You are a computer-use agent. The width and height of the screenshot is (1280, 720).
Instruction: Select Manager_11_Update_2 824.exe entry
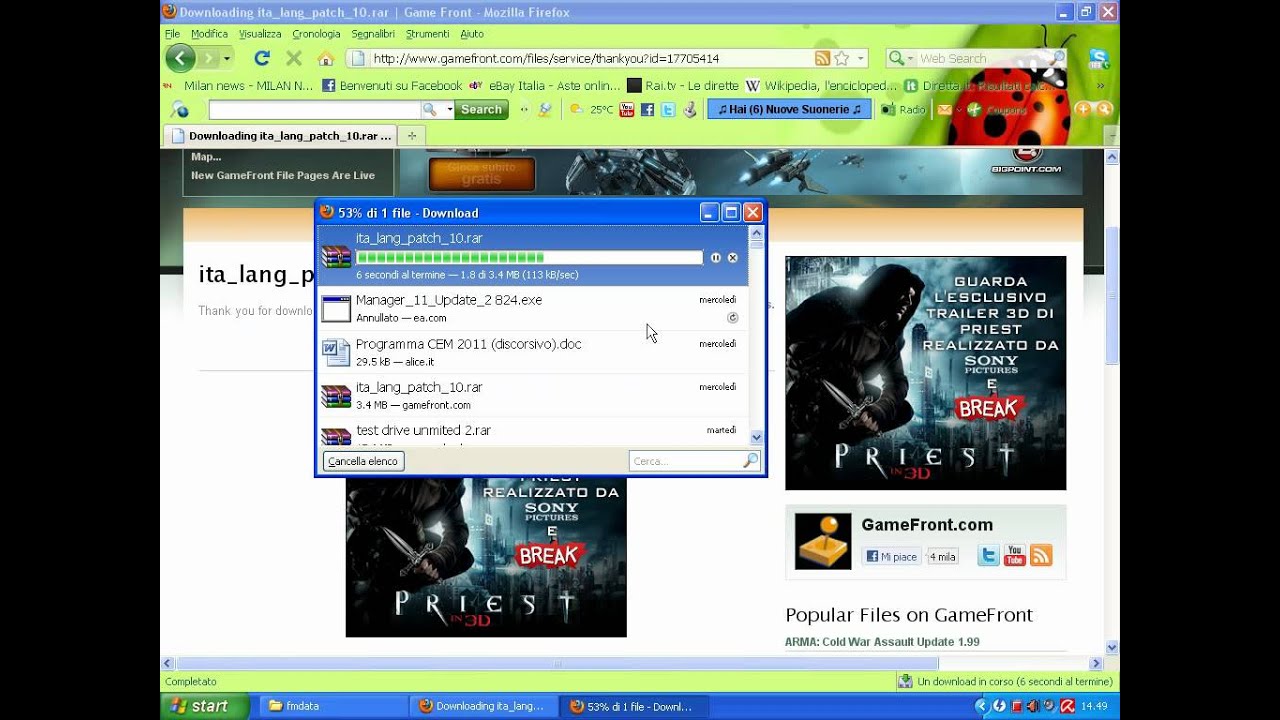tap(533, 309)
